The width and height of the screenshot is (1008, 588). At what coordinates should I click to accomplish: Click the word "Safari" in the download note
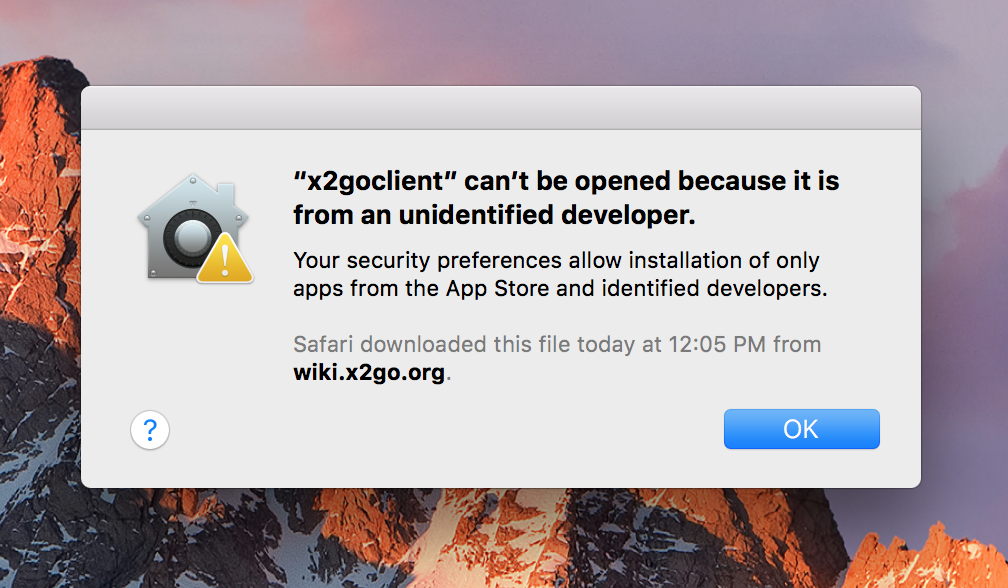323,344
